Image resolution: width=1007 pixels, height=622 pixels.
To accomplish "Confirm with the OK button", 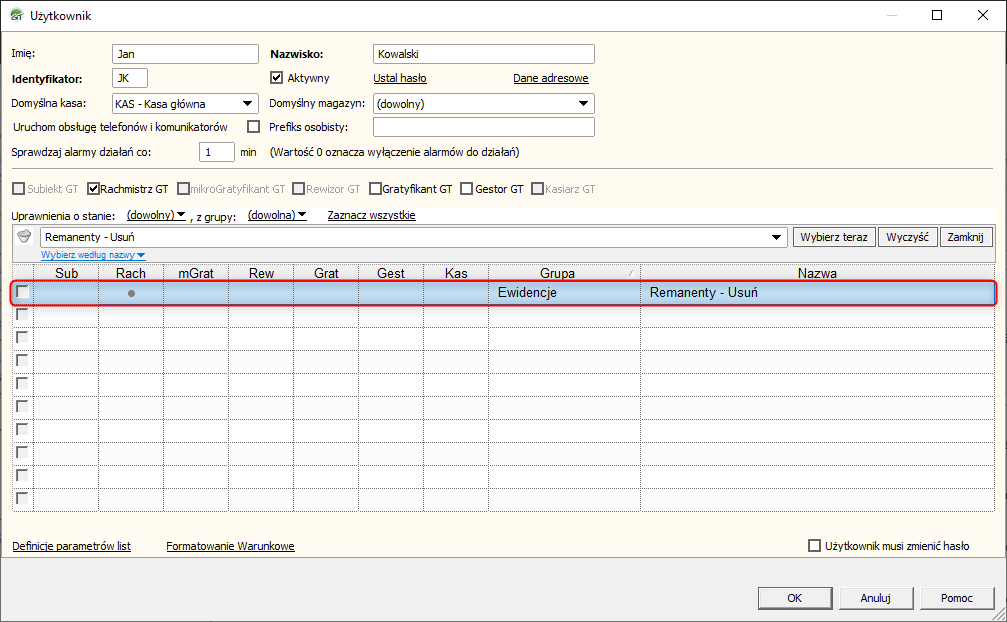I will pos(794,598).
